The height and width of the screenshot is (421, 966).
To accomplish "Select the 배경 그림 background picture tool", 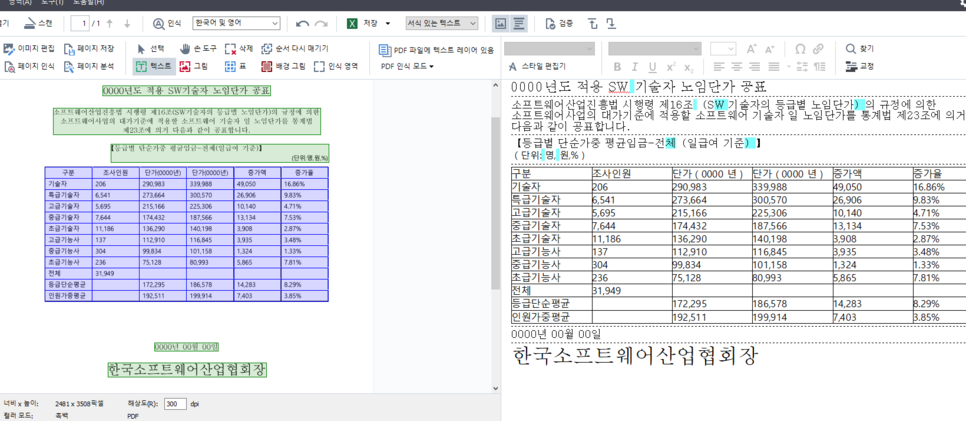I will pyautogui.click(x=283, y=66).
